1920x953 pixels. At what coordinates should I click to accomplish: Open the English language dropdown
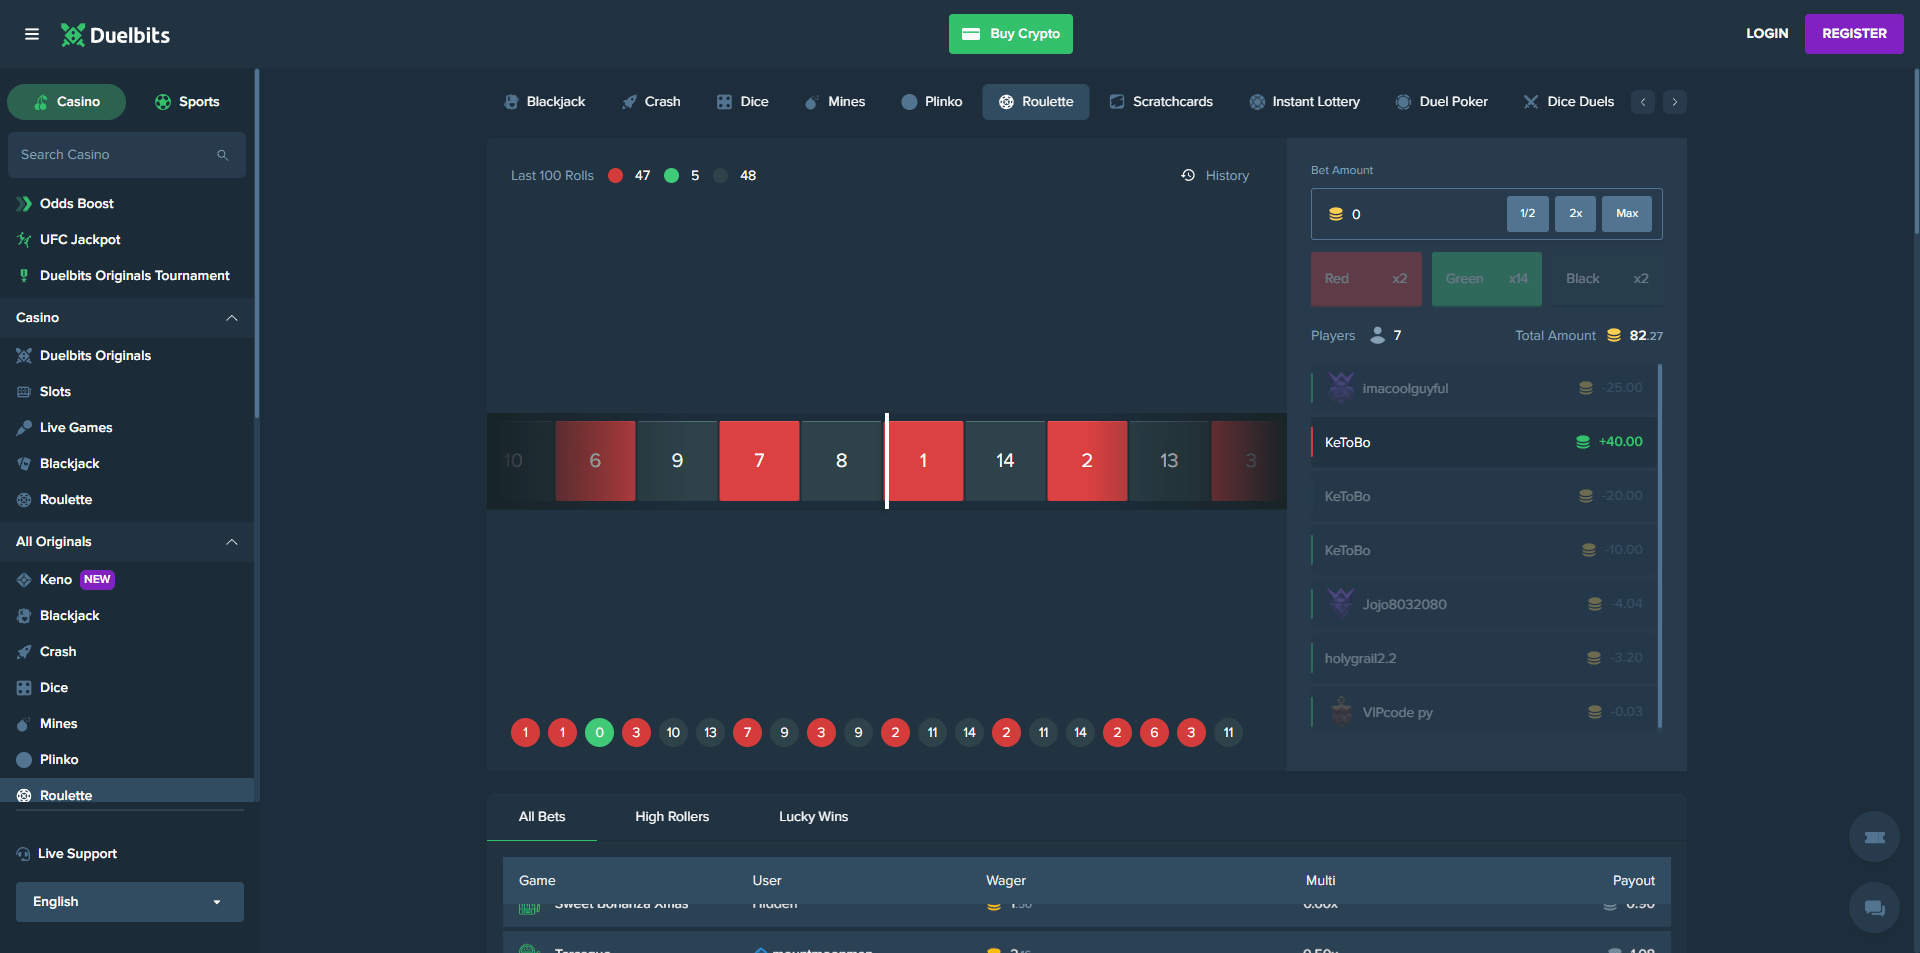click(130, 902)
